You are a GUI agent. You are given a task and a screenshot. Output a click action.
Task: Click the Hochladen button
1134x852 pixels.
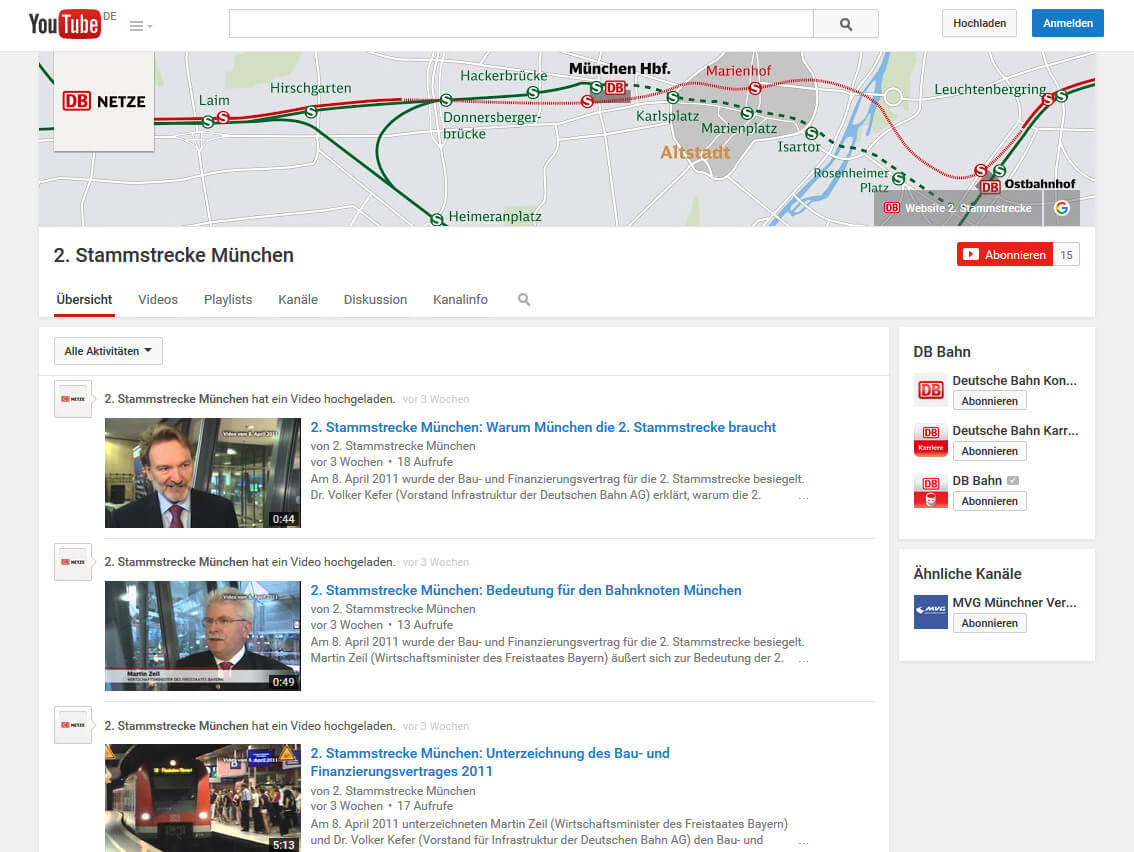979,23
